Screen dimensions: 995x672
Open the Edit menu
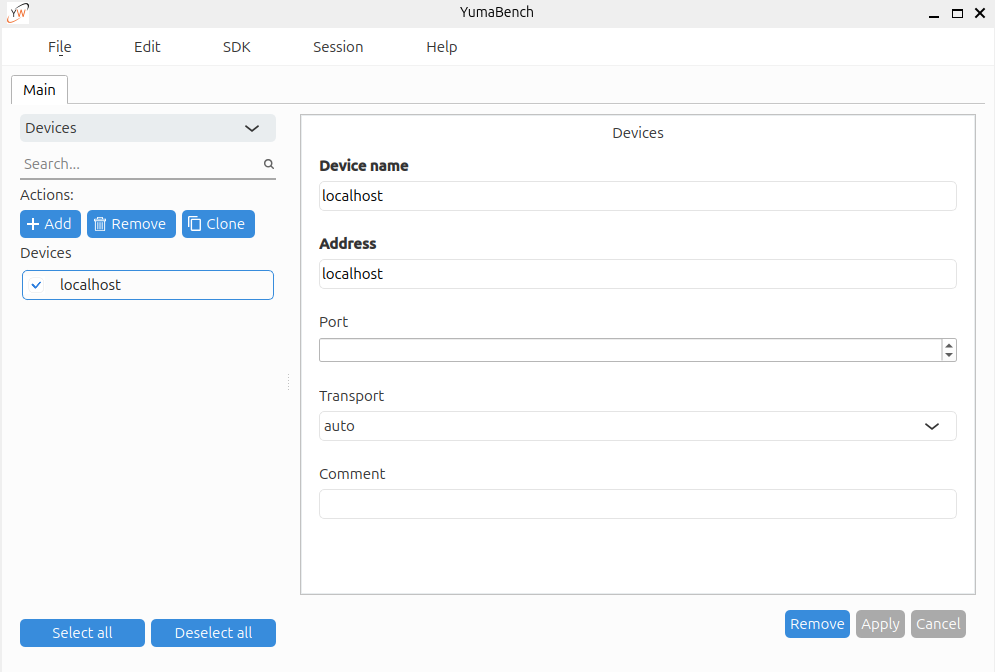[x=147, y=47]
